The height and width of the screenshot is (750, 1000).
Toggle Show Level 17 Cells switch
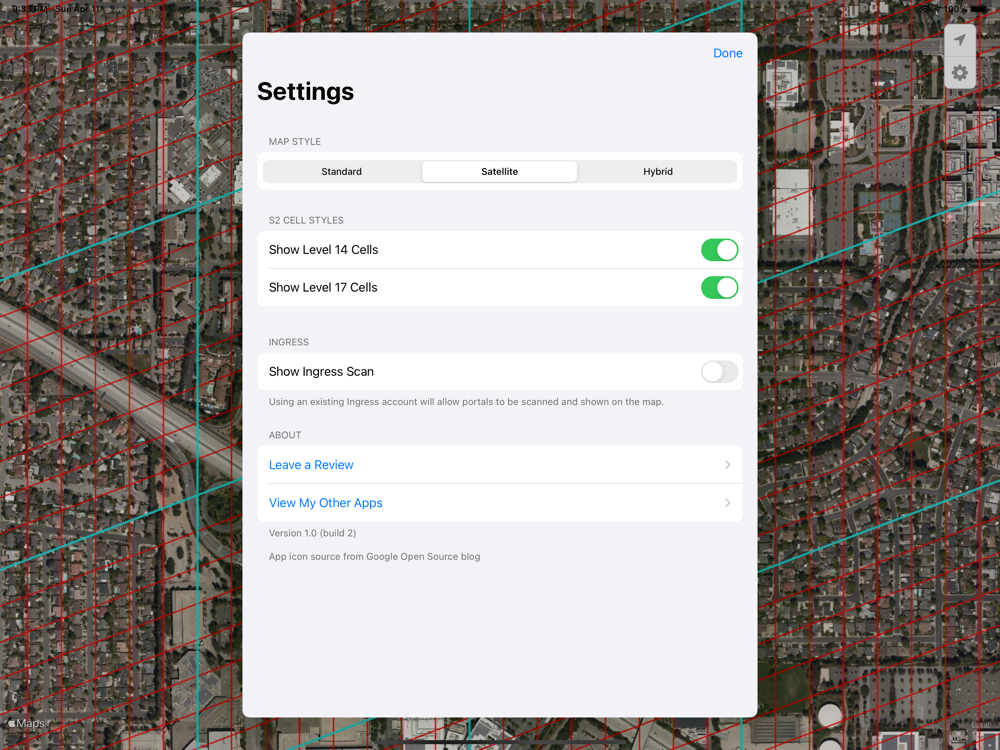(x=719, y=288)
